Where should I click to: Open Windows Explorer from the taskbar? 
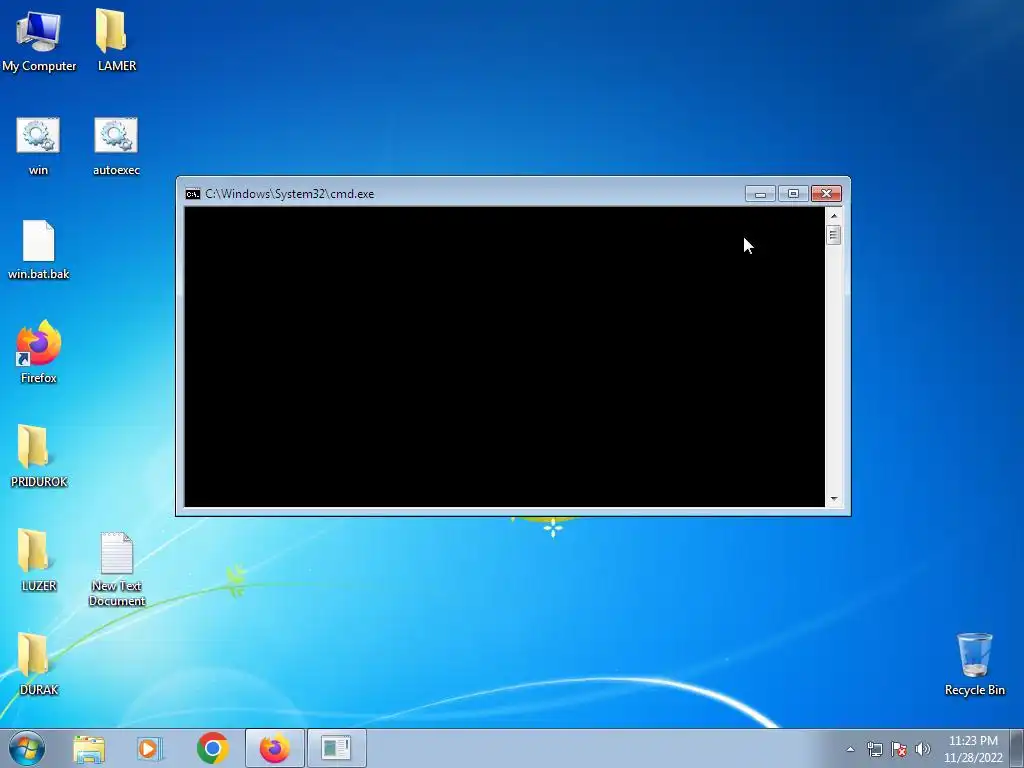coord(89,748)
